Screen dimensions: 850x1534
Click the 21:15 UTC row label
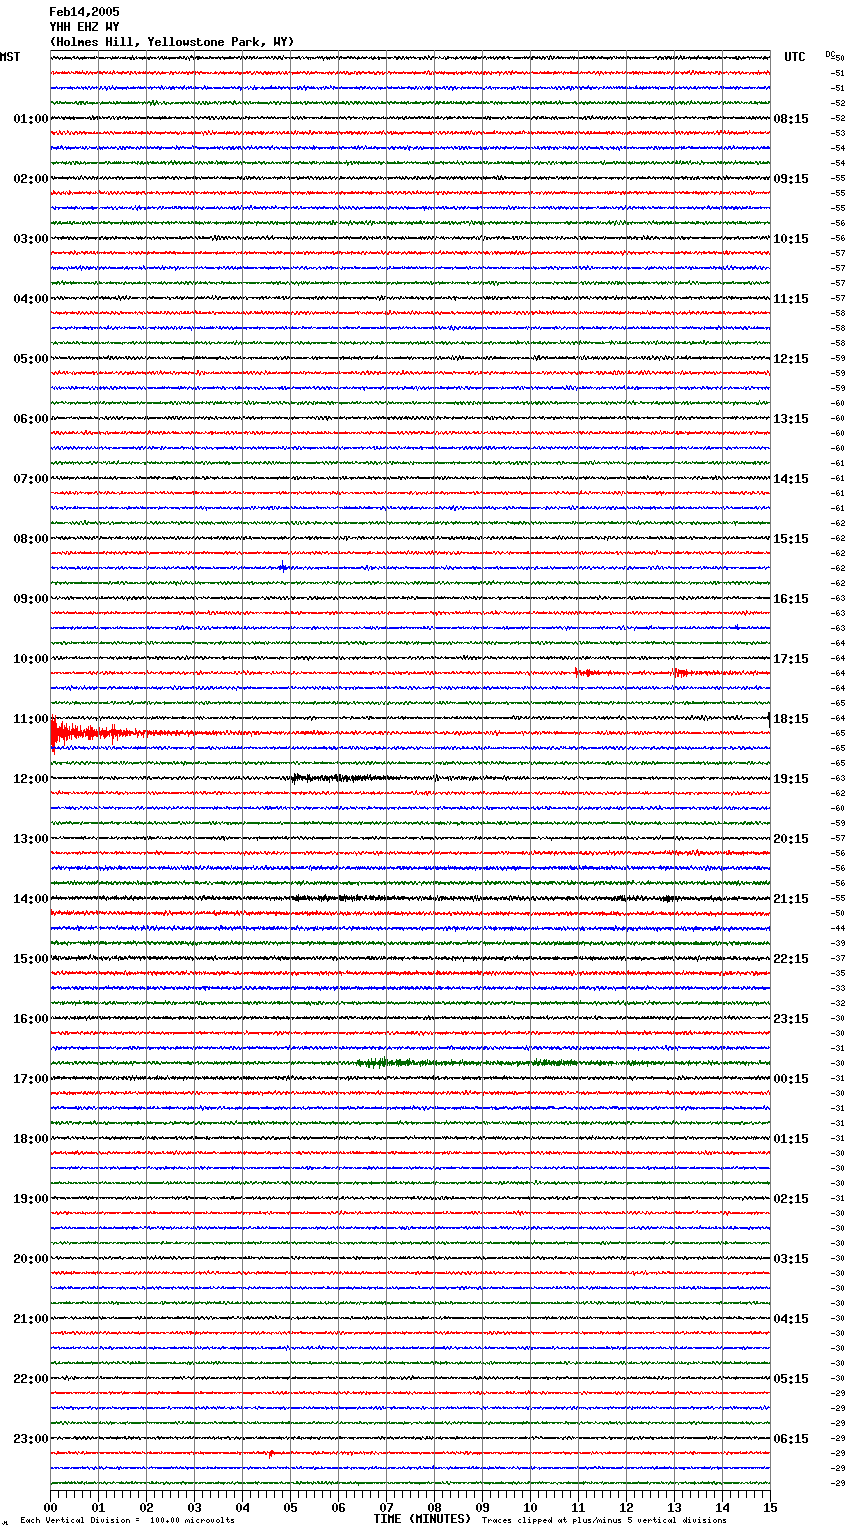pos(791,899)
